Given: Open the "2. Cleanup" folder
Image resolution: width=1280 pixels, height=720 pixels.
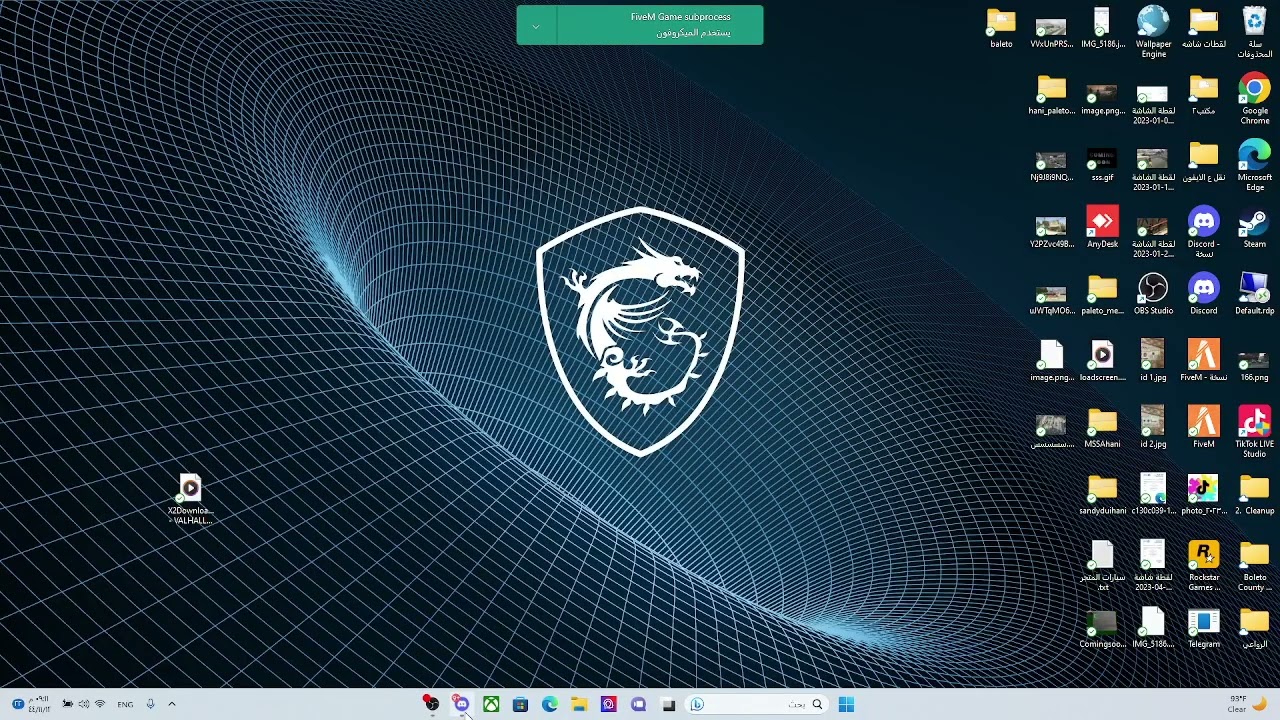Looking at the screenshot, I should (x=1254, y=494).
